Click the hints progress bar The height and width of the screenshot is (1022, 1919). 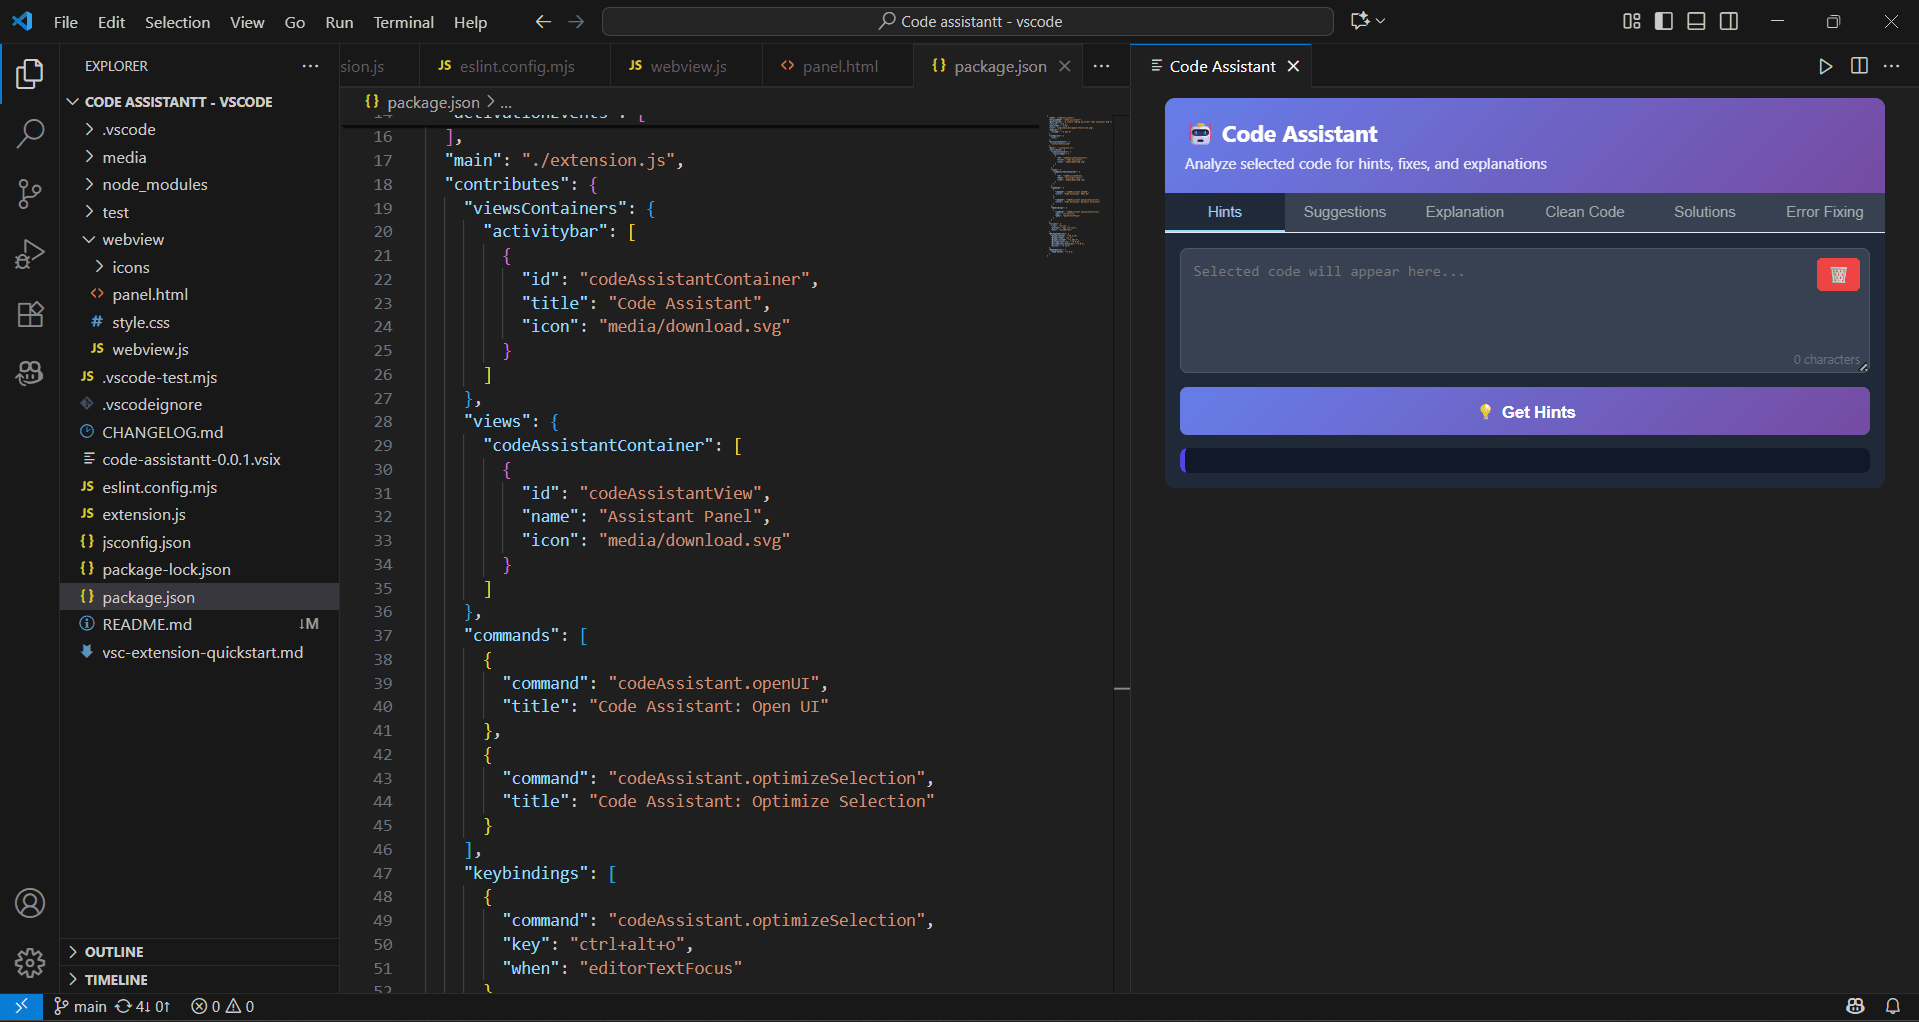[x=1525, y=460]
